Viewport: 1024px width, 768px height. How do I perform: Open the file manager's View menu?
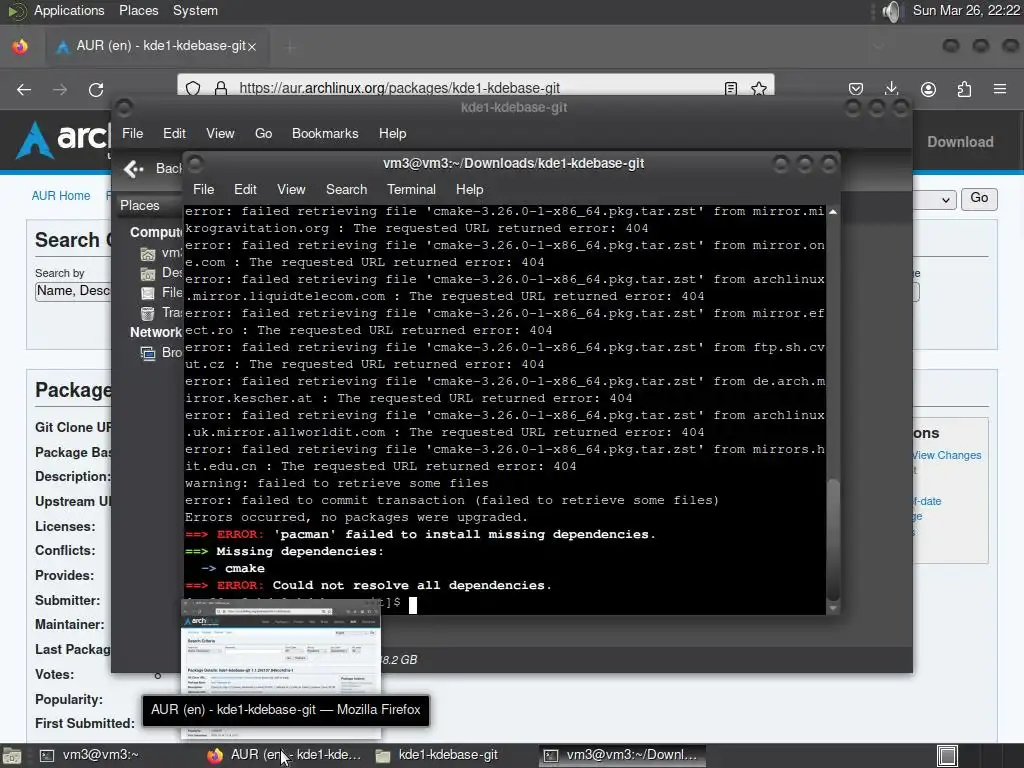[220, 133]
